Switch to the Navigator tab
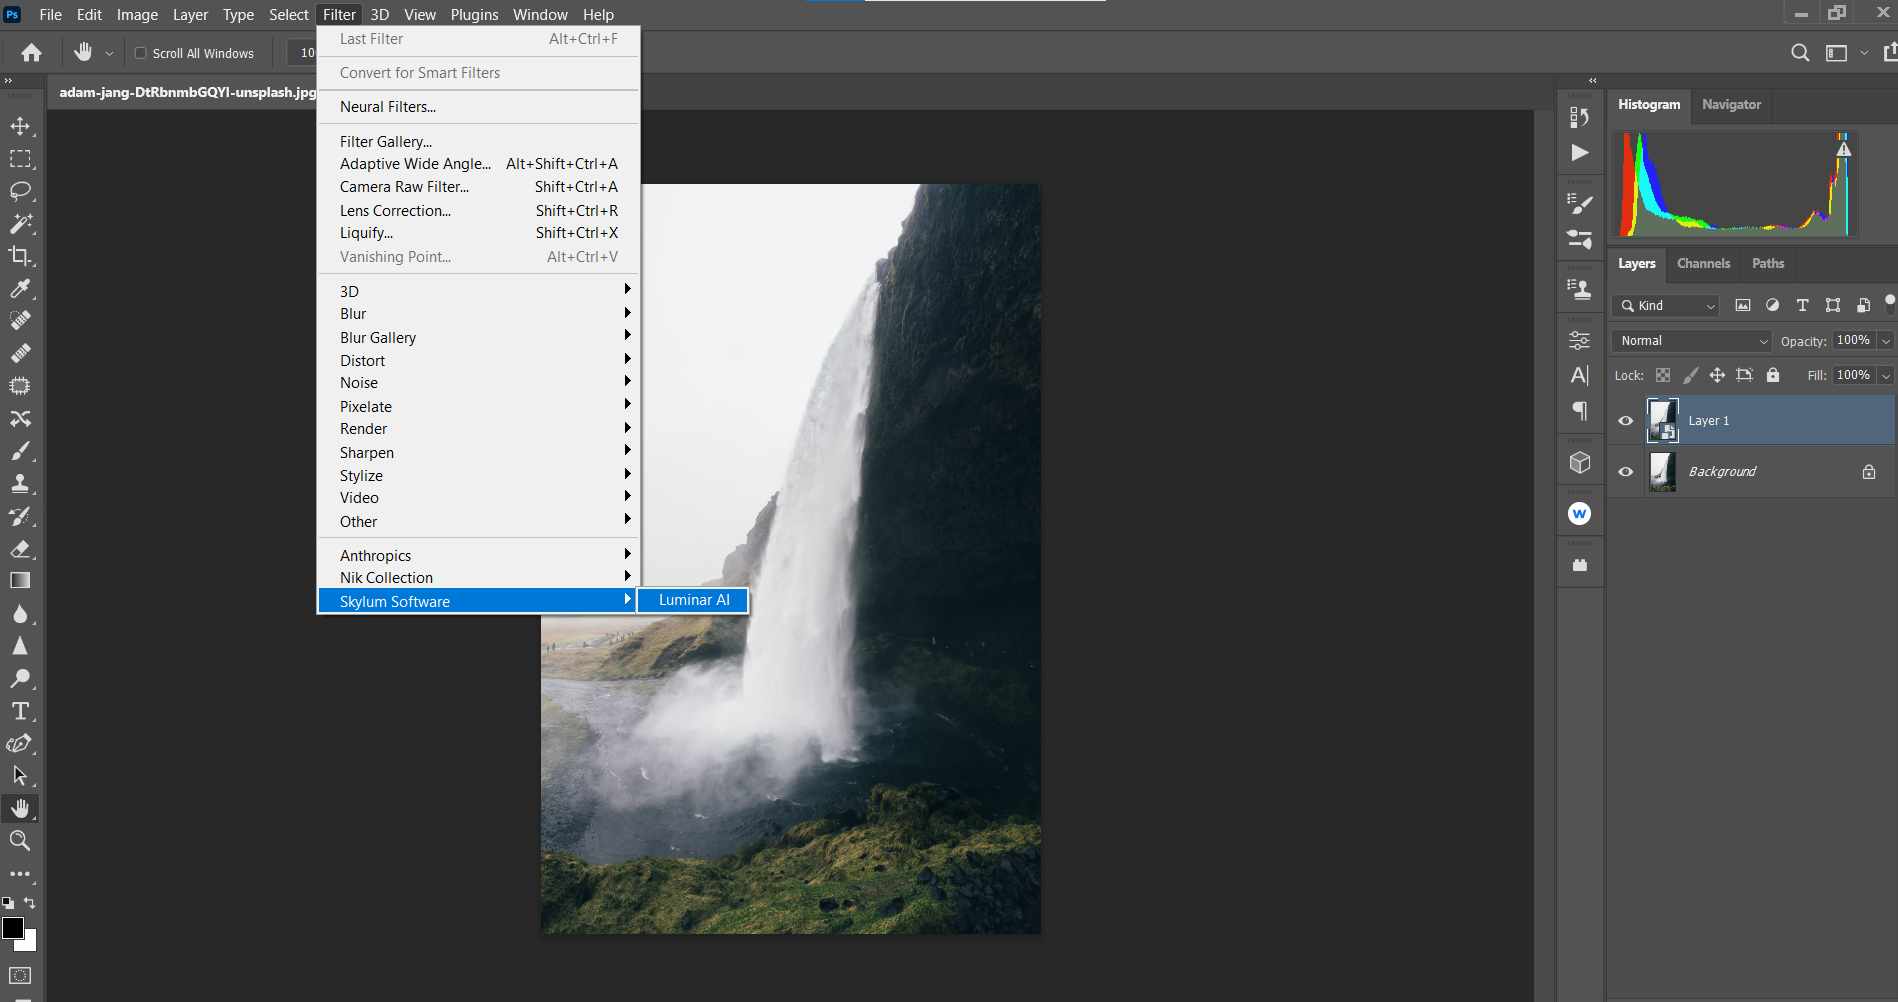 pyautogui.click(x=1731, y=105)
